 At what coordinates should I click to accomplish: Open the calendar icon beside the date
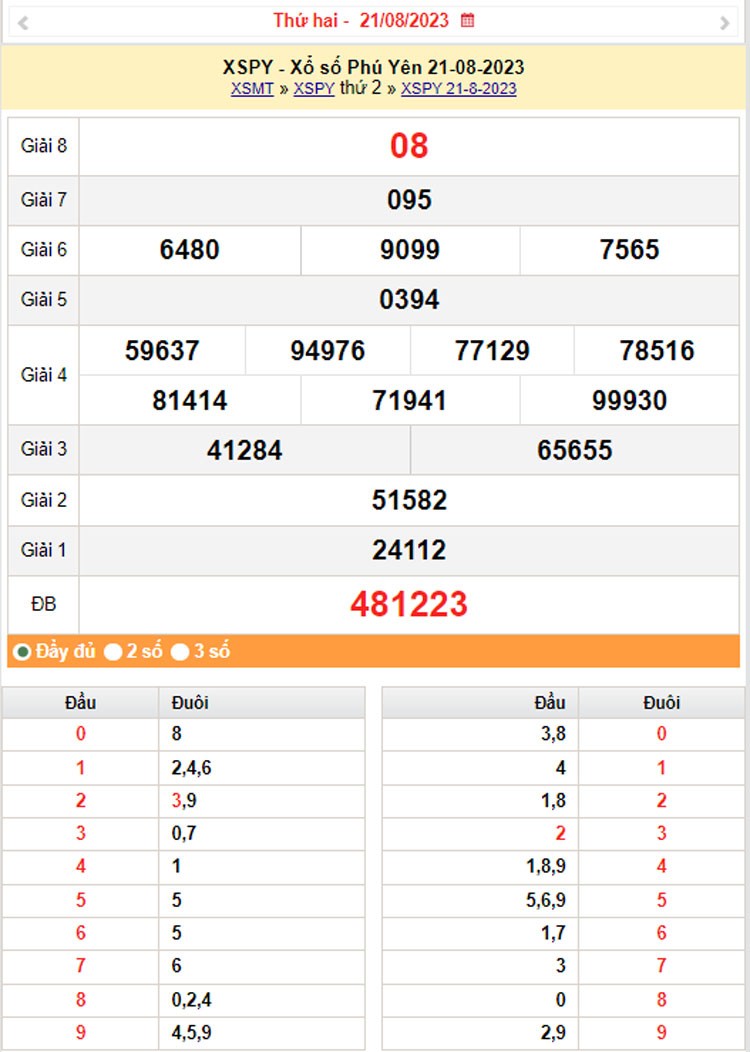tap(468, 20)
